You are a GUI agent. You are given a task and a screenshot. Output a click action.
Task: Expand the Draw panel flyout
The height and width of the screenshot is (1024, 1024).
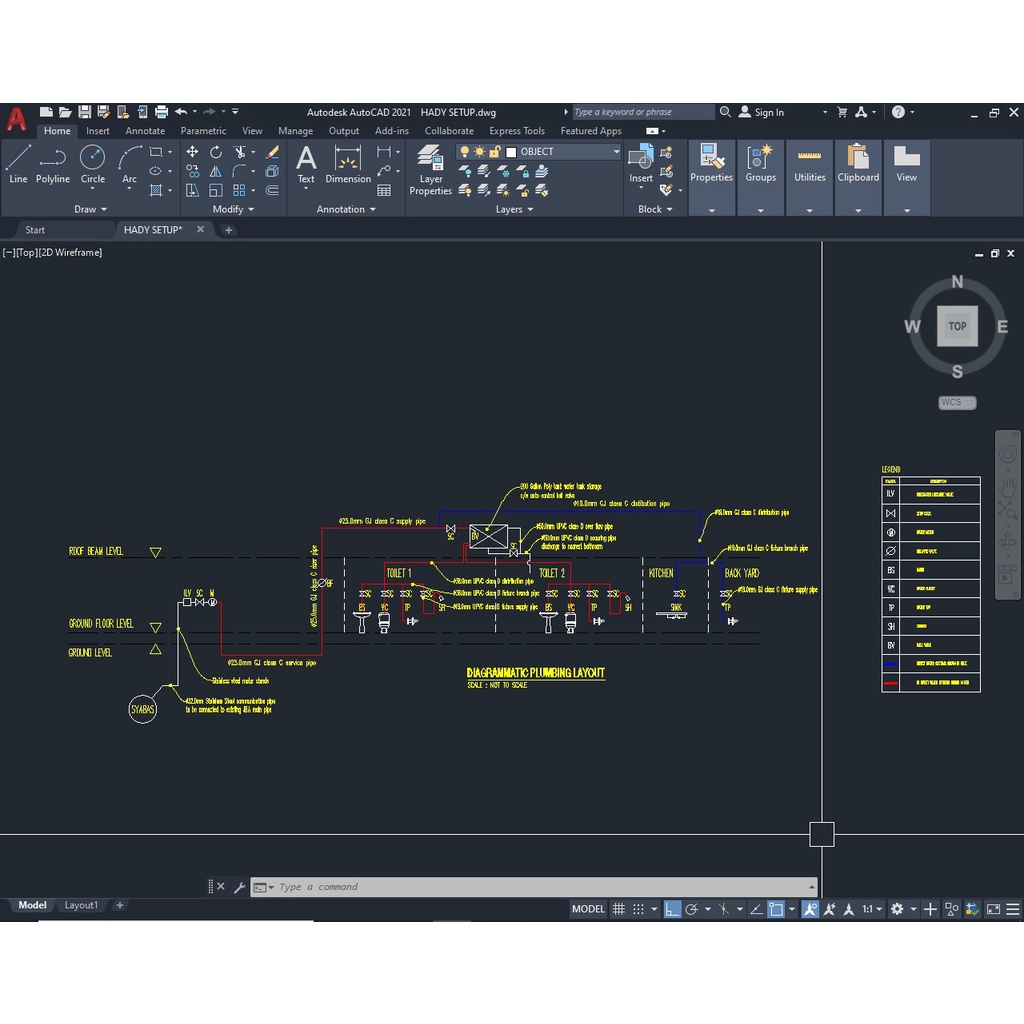[x=90, y=209]
